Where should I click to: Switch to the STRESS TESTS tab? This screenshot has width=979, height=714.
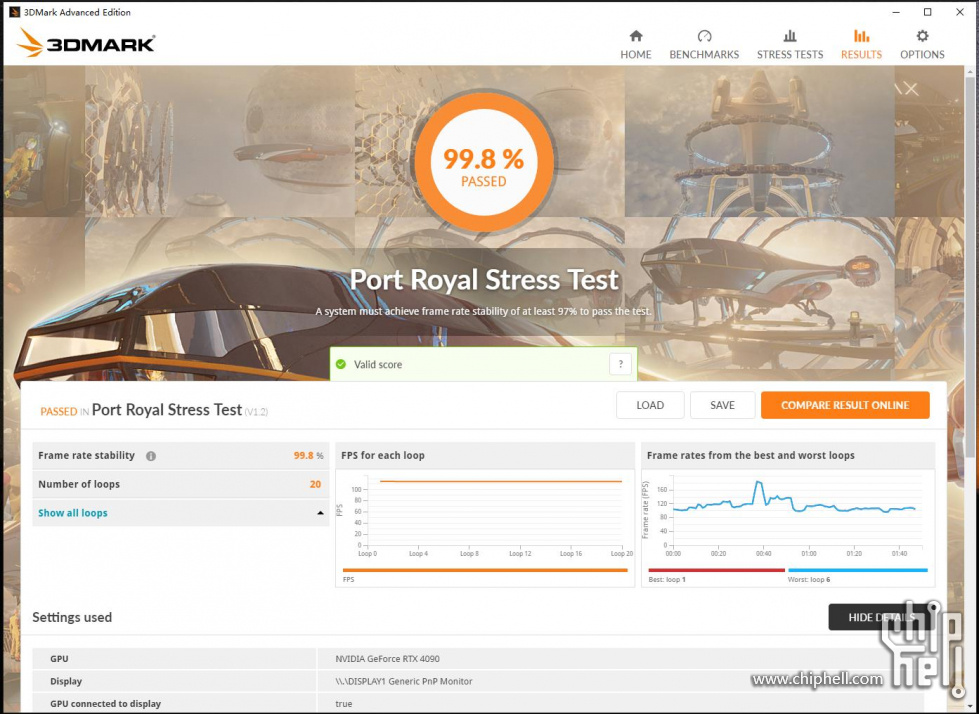click(x=790, y=44)
